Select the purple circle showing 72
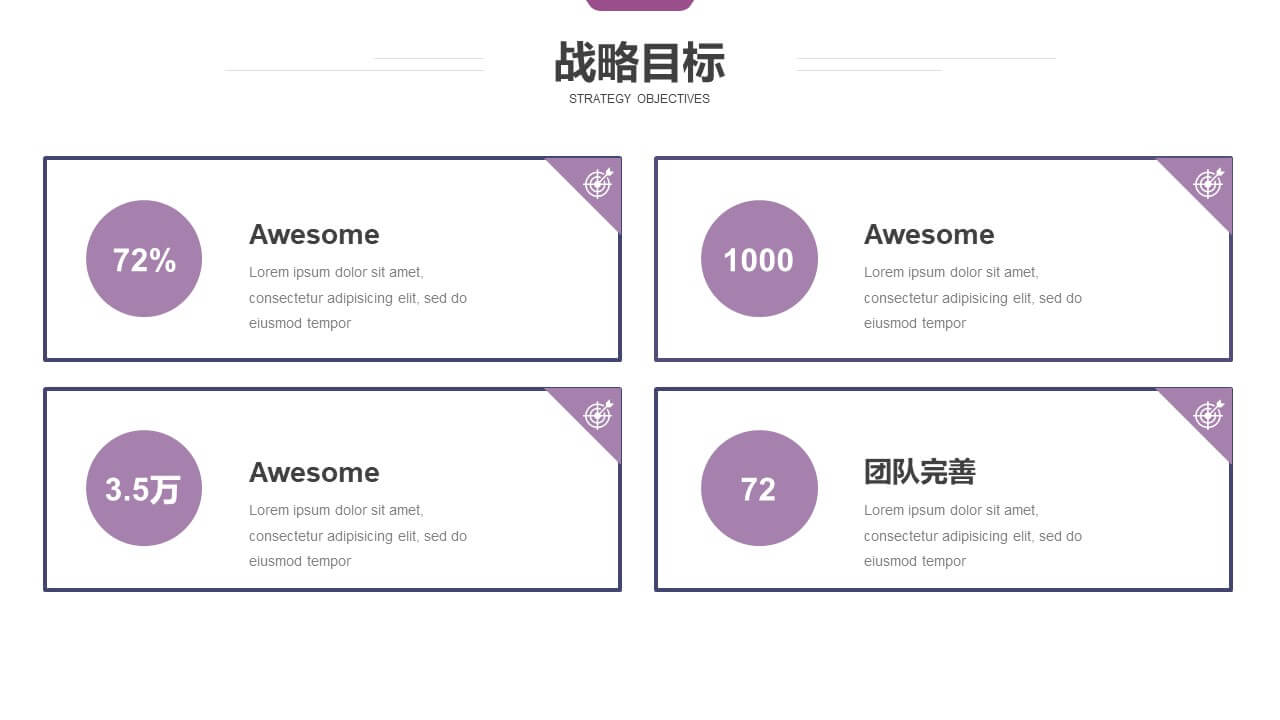The image size is (1280, 720). (759, 488)
